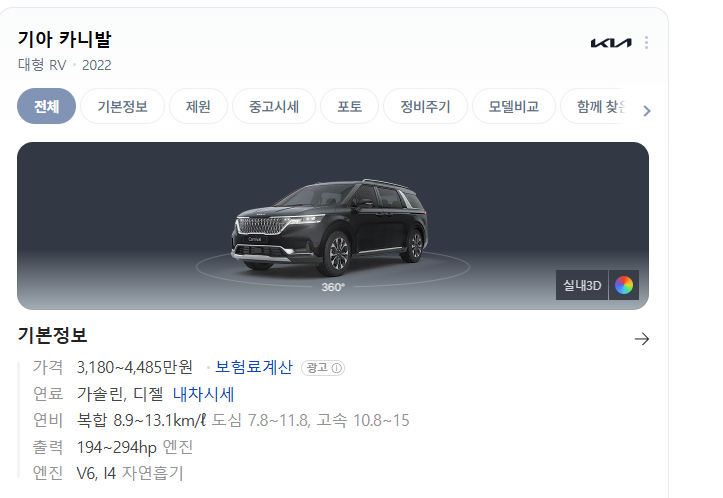Image resolution: width=723 pixels, height=498 pixels.
Task: Open the color wheel picker
Action: point(624,285)
